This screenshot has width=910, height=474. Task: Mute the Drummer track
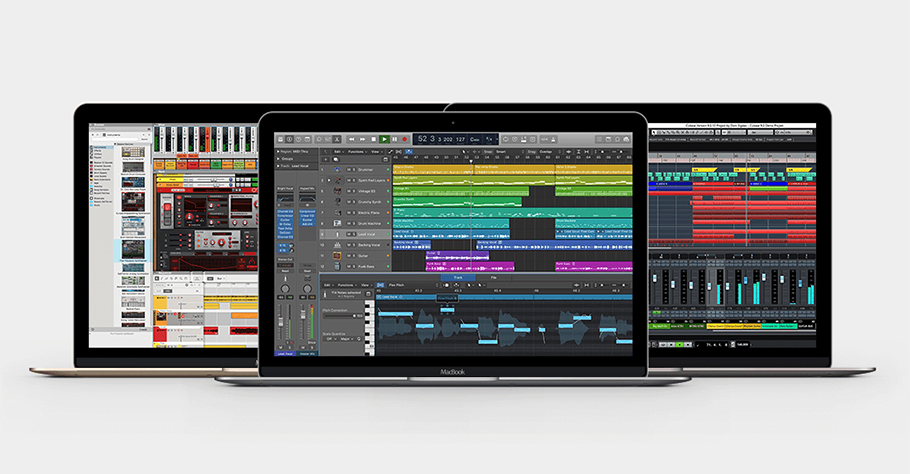pos(349,169)
